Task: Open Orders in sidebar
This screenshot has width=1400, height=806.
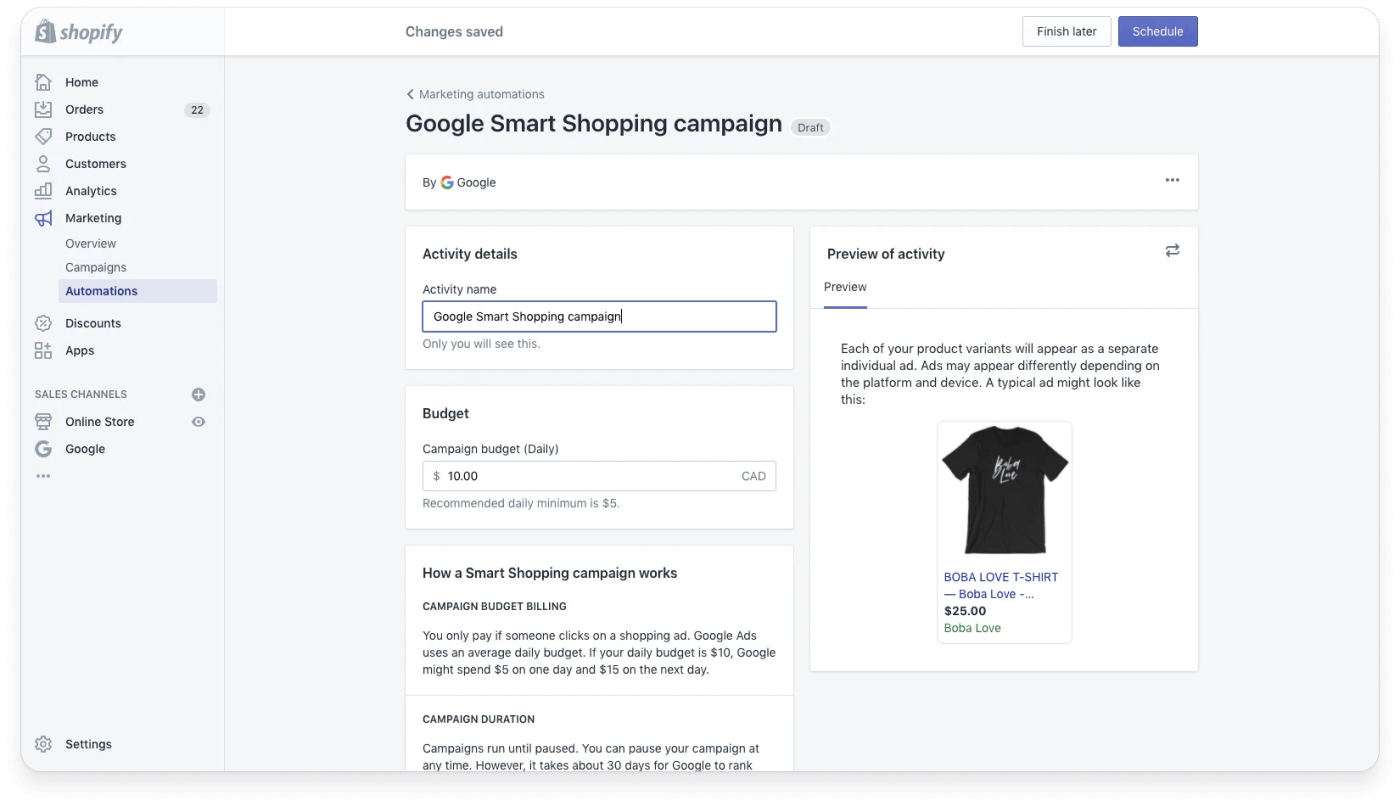Action: 84,109
